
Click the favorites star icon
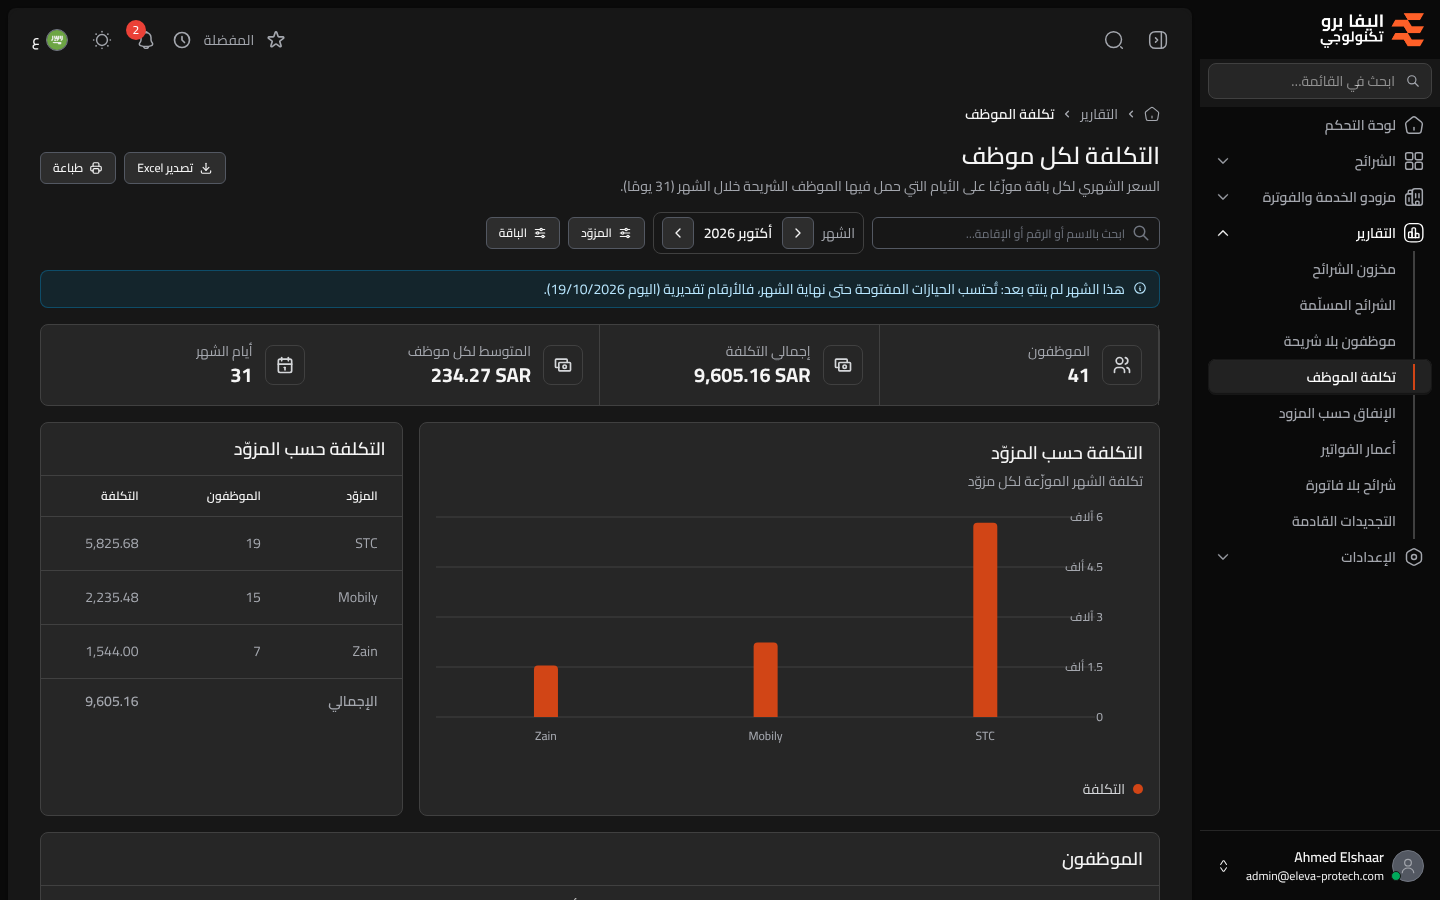click(276, 40)
